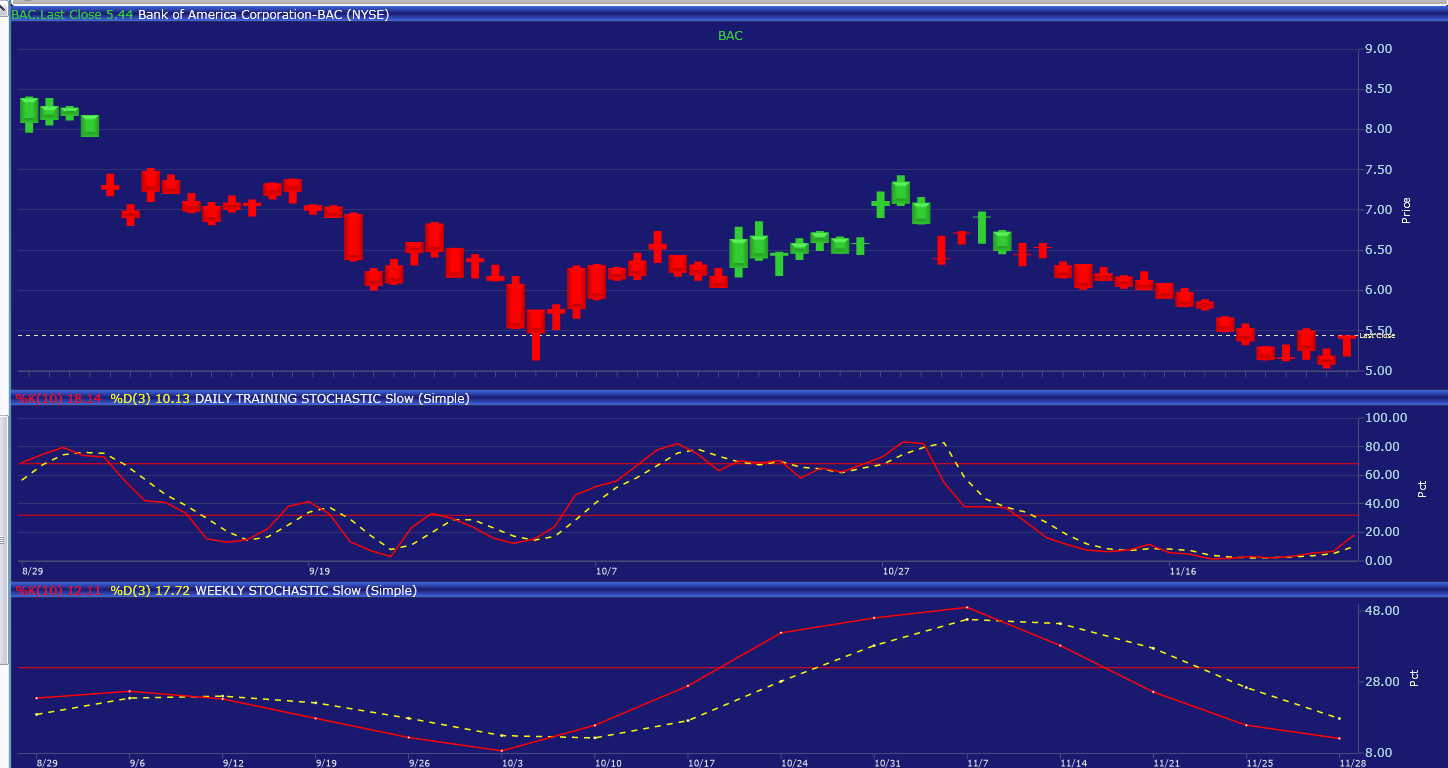Click the 11/28 date on weekly axis

pos(1353,763)
